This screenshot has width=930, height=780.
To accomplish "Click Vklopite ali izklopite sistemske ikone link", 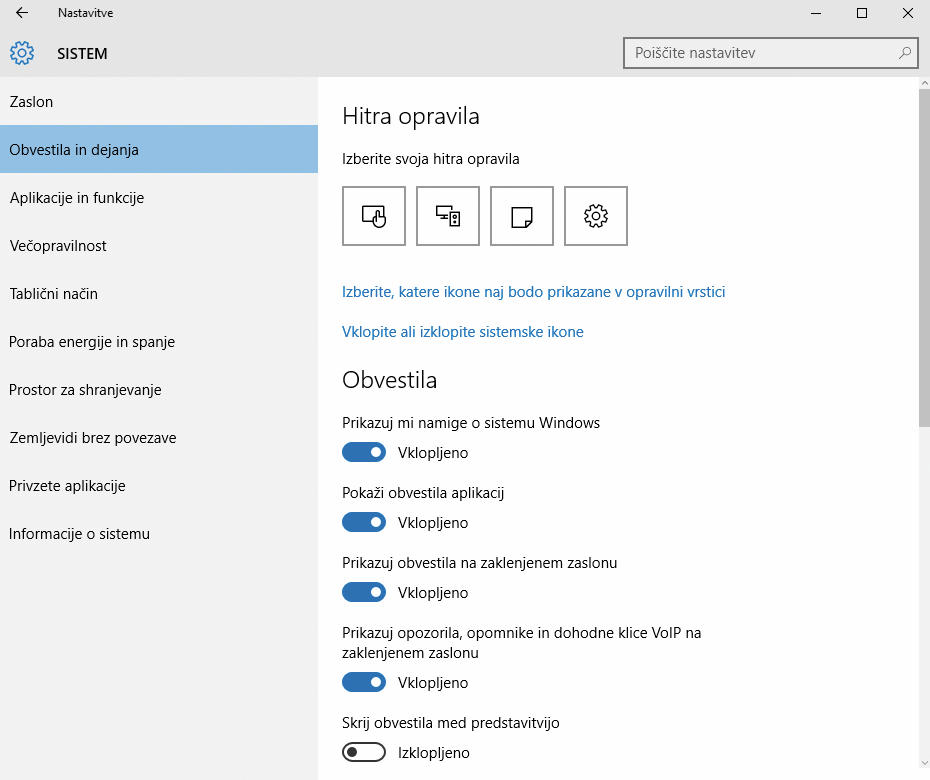I will tap(463, 332).
